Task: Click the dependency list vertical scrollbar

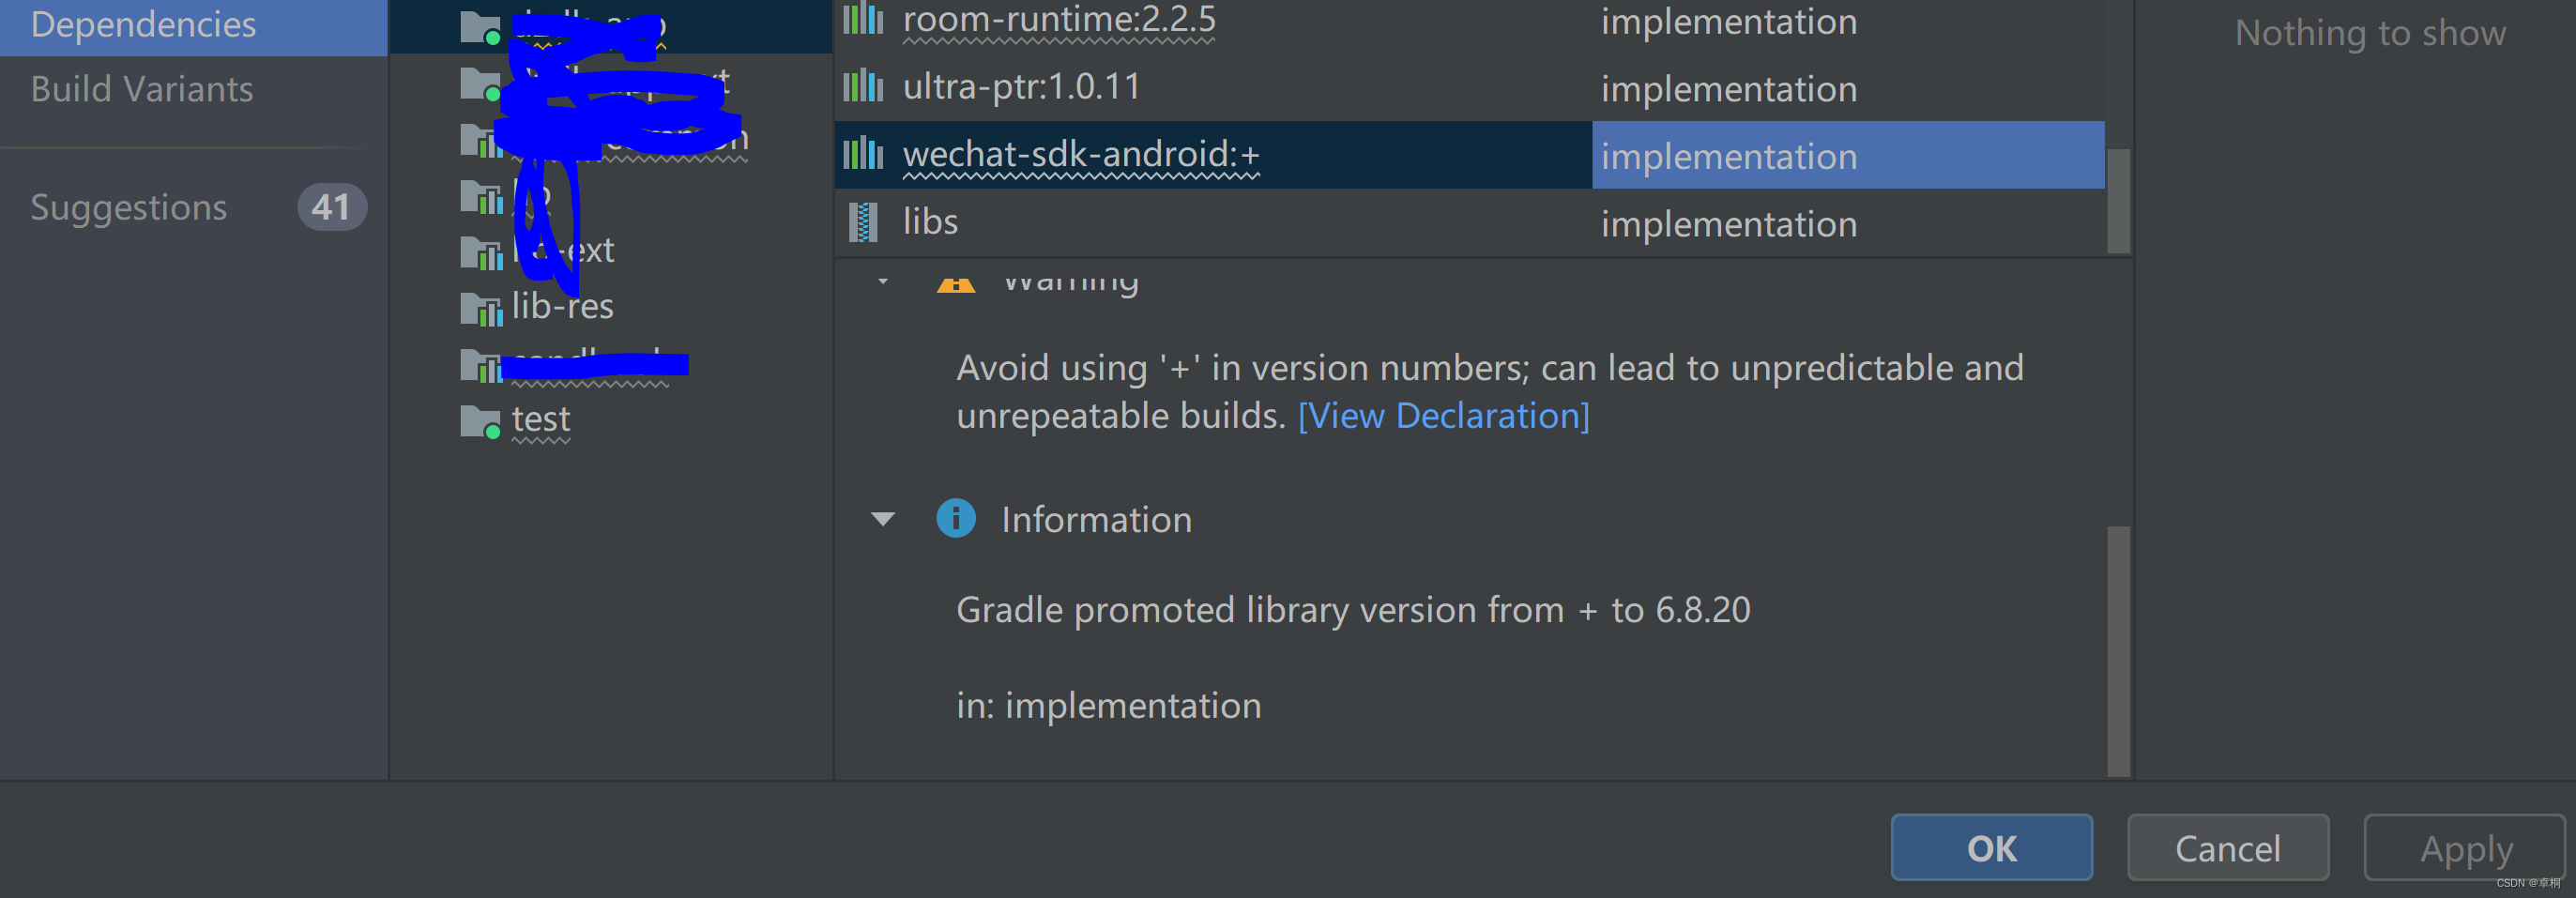Action: pos(2118,201)
